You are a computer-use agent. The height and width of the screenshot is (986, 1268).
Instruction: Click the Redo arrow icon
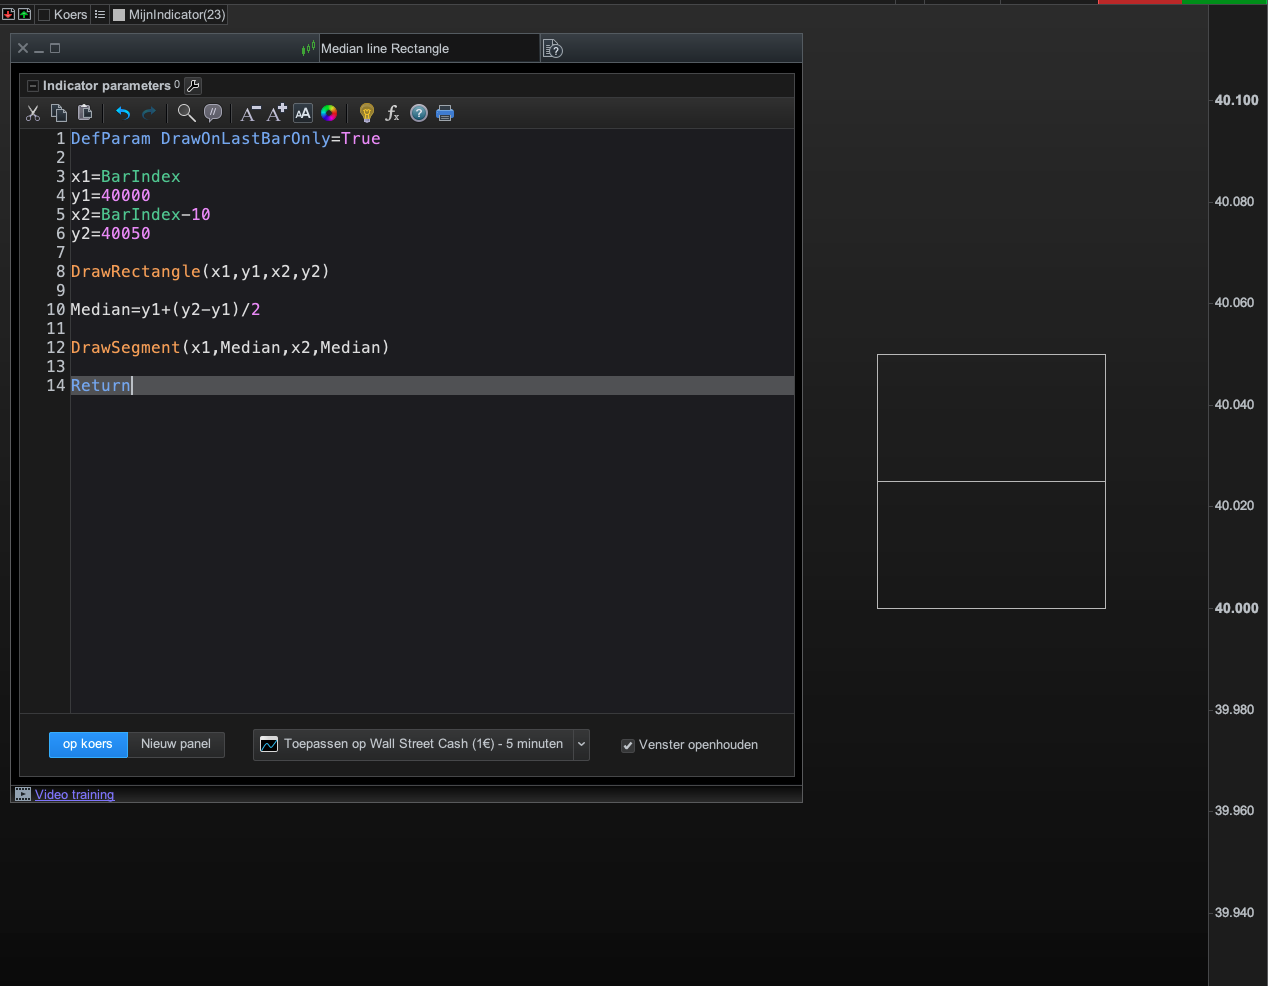[149, 113]
